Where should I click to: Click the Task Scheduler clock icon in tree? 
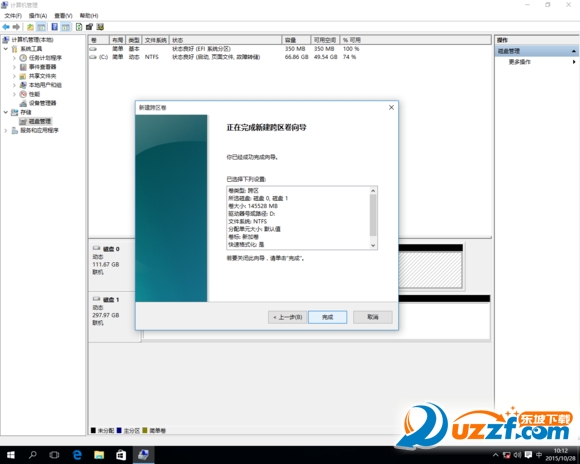[x=23, y=58]
